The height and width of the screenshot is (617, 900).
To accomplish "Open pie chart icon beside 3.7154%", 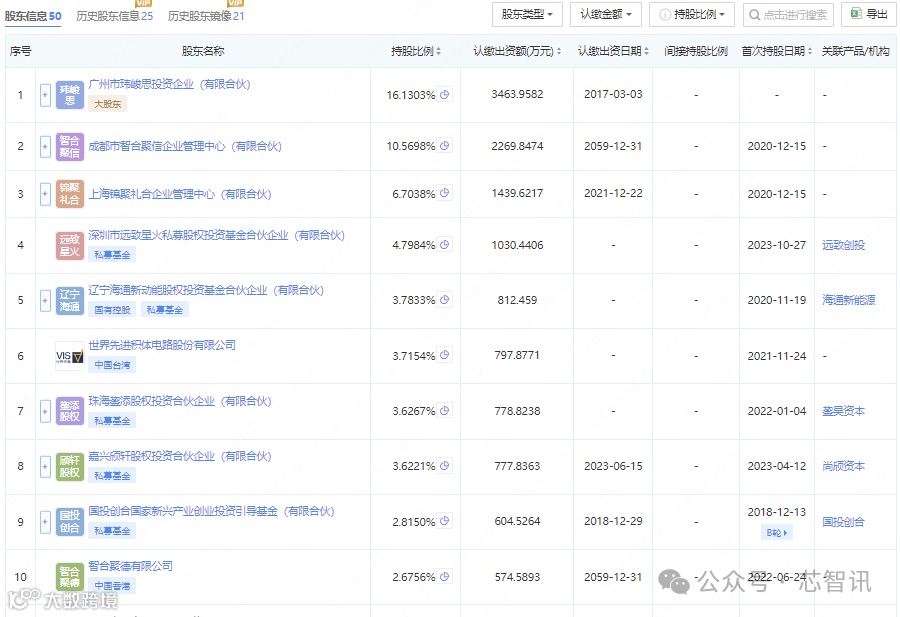I will coord(444,355).
